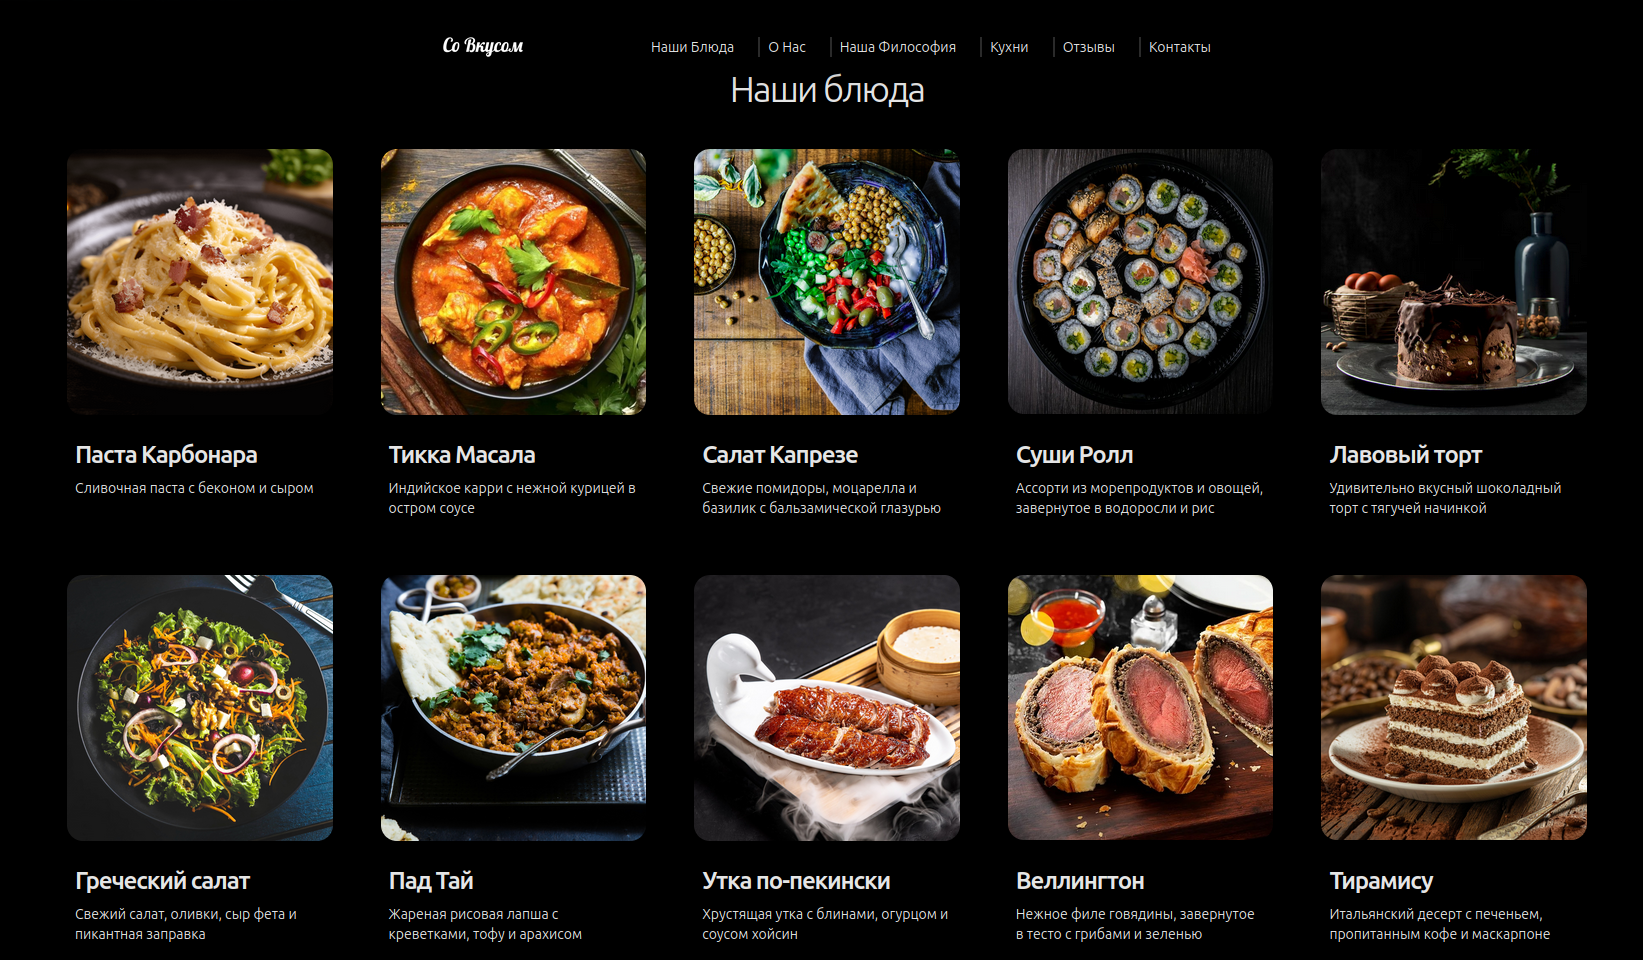Click the Суши Ролл platter image
Viewport: 1643px width, 960px height.
pyautogui.click(x=1140, y=282)
